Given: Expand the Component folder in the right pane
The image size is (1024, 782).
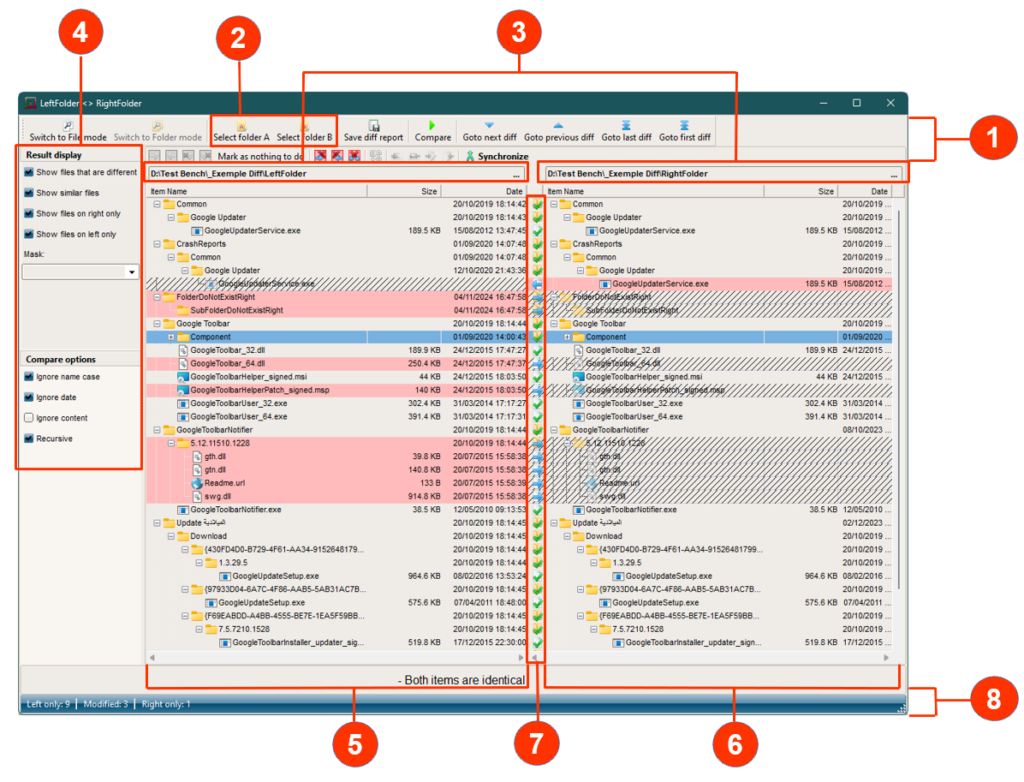Looking at the screenshot, I should click(x=567, y=337).
